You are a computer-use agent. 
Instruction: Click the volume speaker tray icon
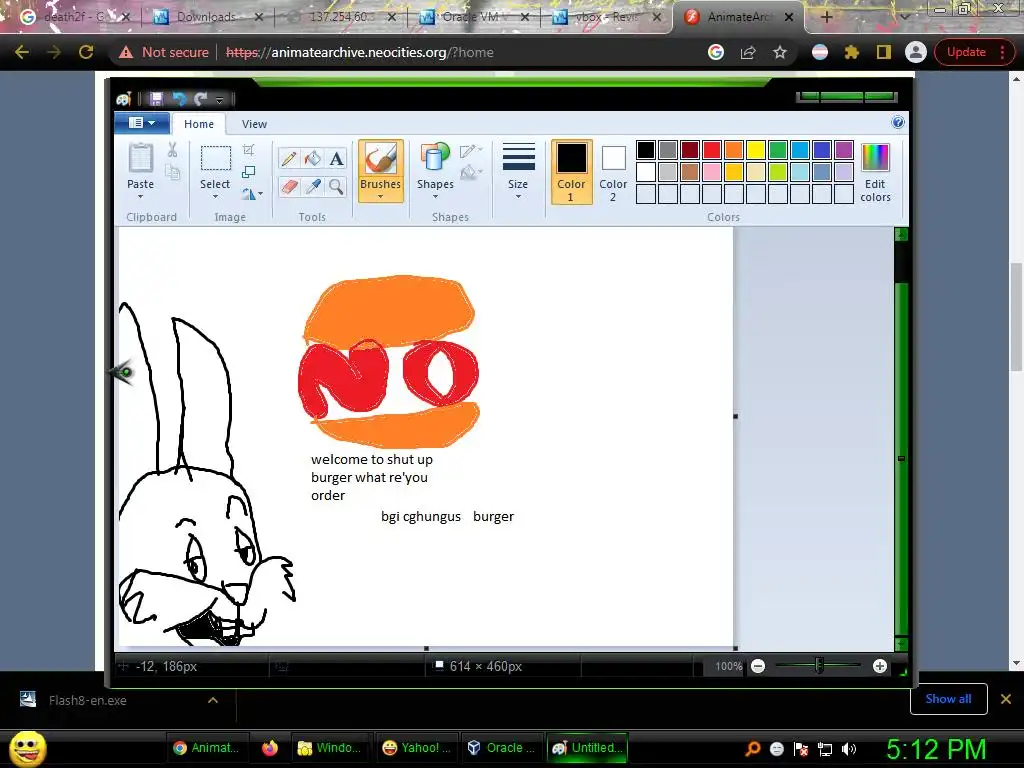pyautogui.click(x=849, y=749)
